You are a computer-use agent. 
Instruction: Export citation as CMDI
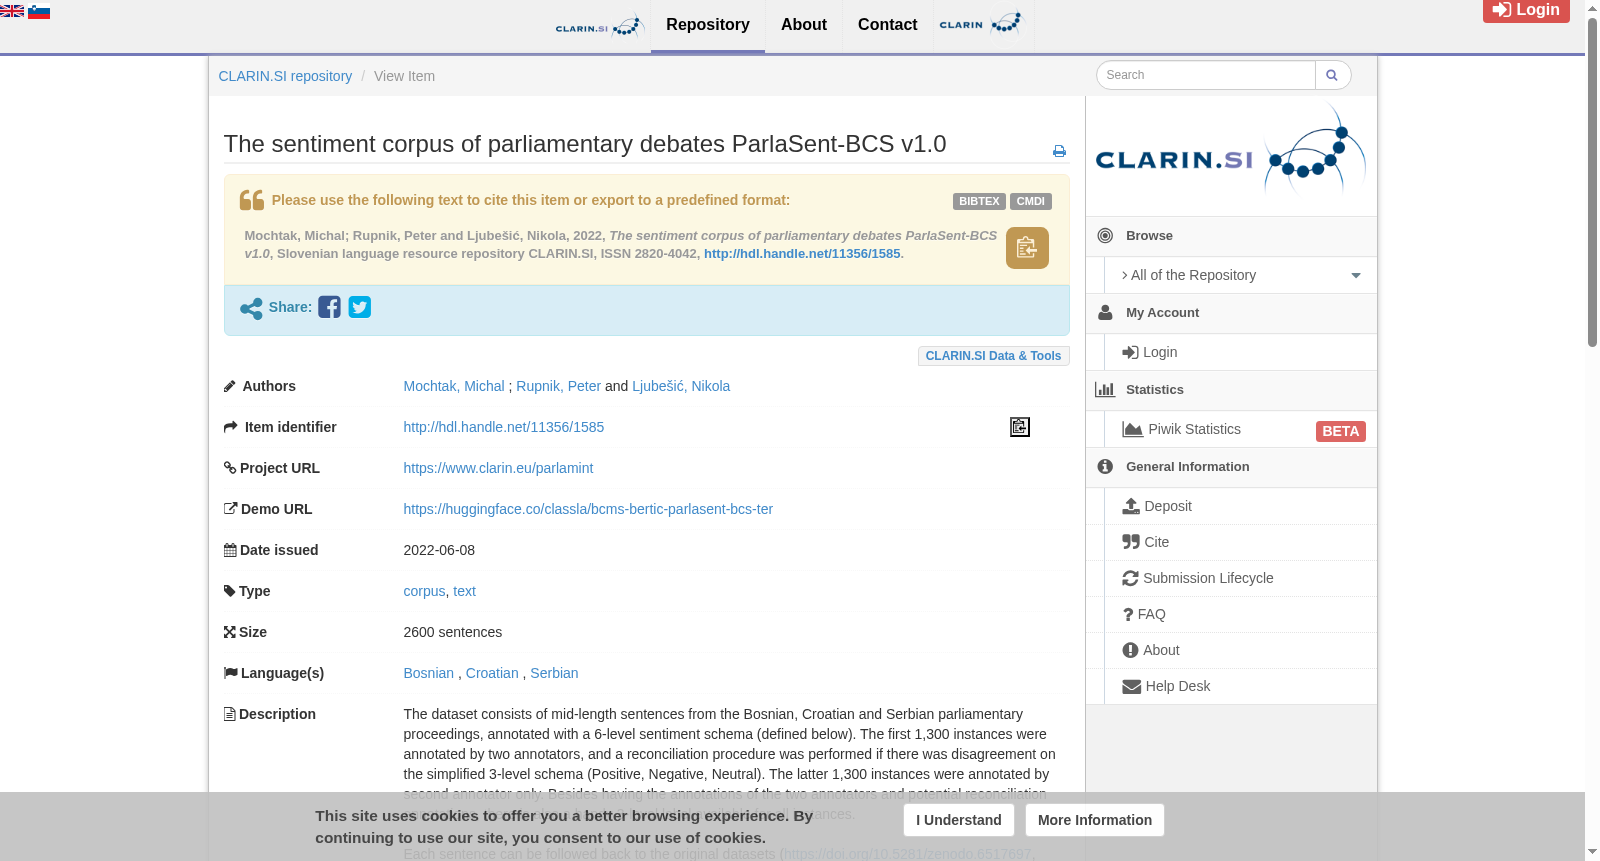(x=1031, y=201)
